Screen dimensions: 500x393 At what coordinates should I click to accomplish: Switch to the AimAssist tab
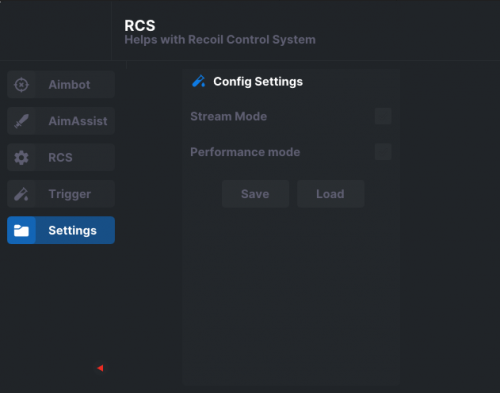coord(61,121)
